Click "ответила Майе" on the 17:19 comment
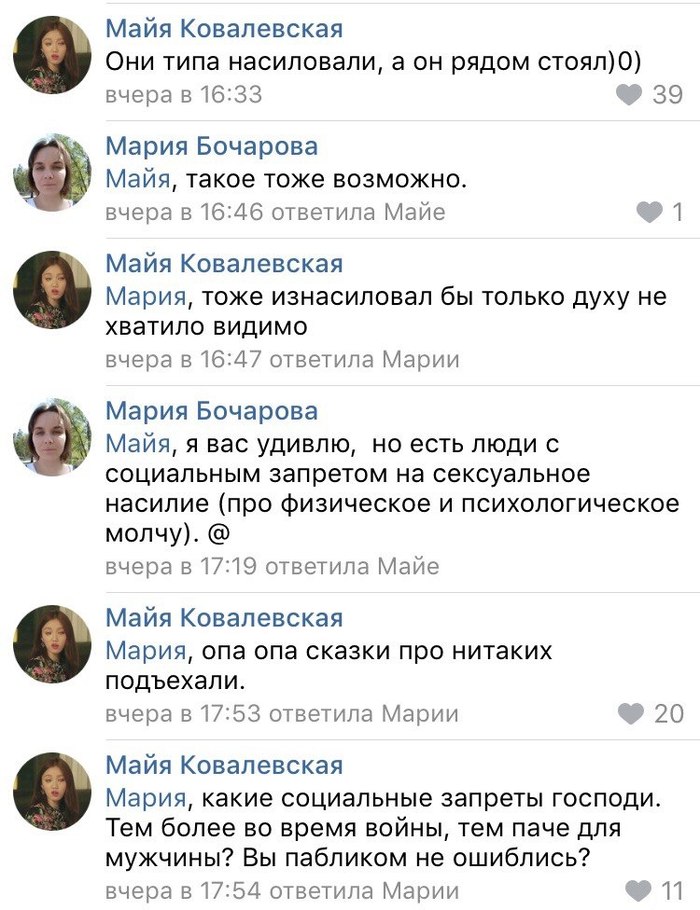The image size is (700, 910). [354, 566]
